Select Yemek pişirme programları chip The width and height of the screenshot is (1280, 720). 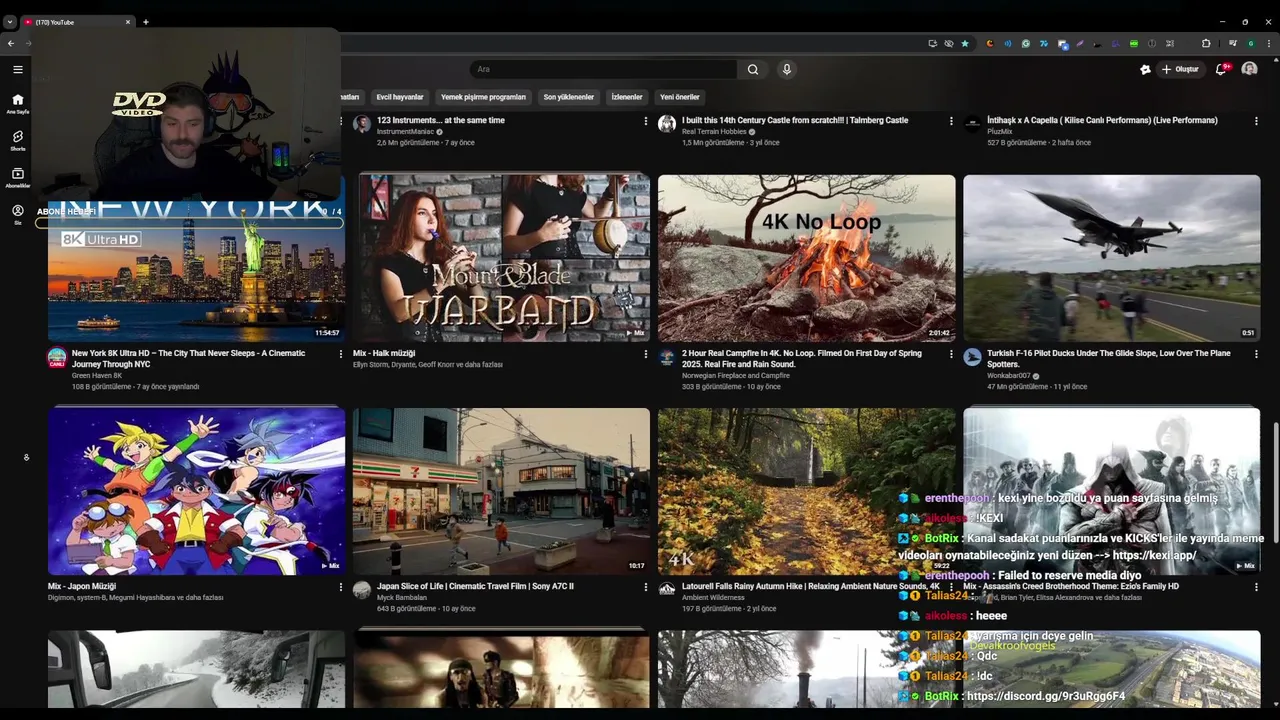[x=483, y=97]
